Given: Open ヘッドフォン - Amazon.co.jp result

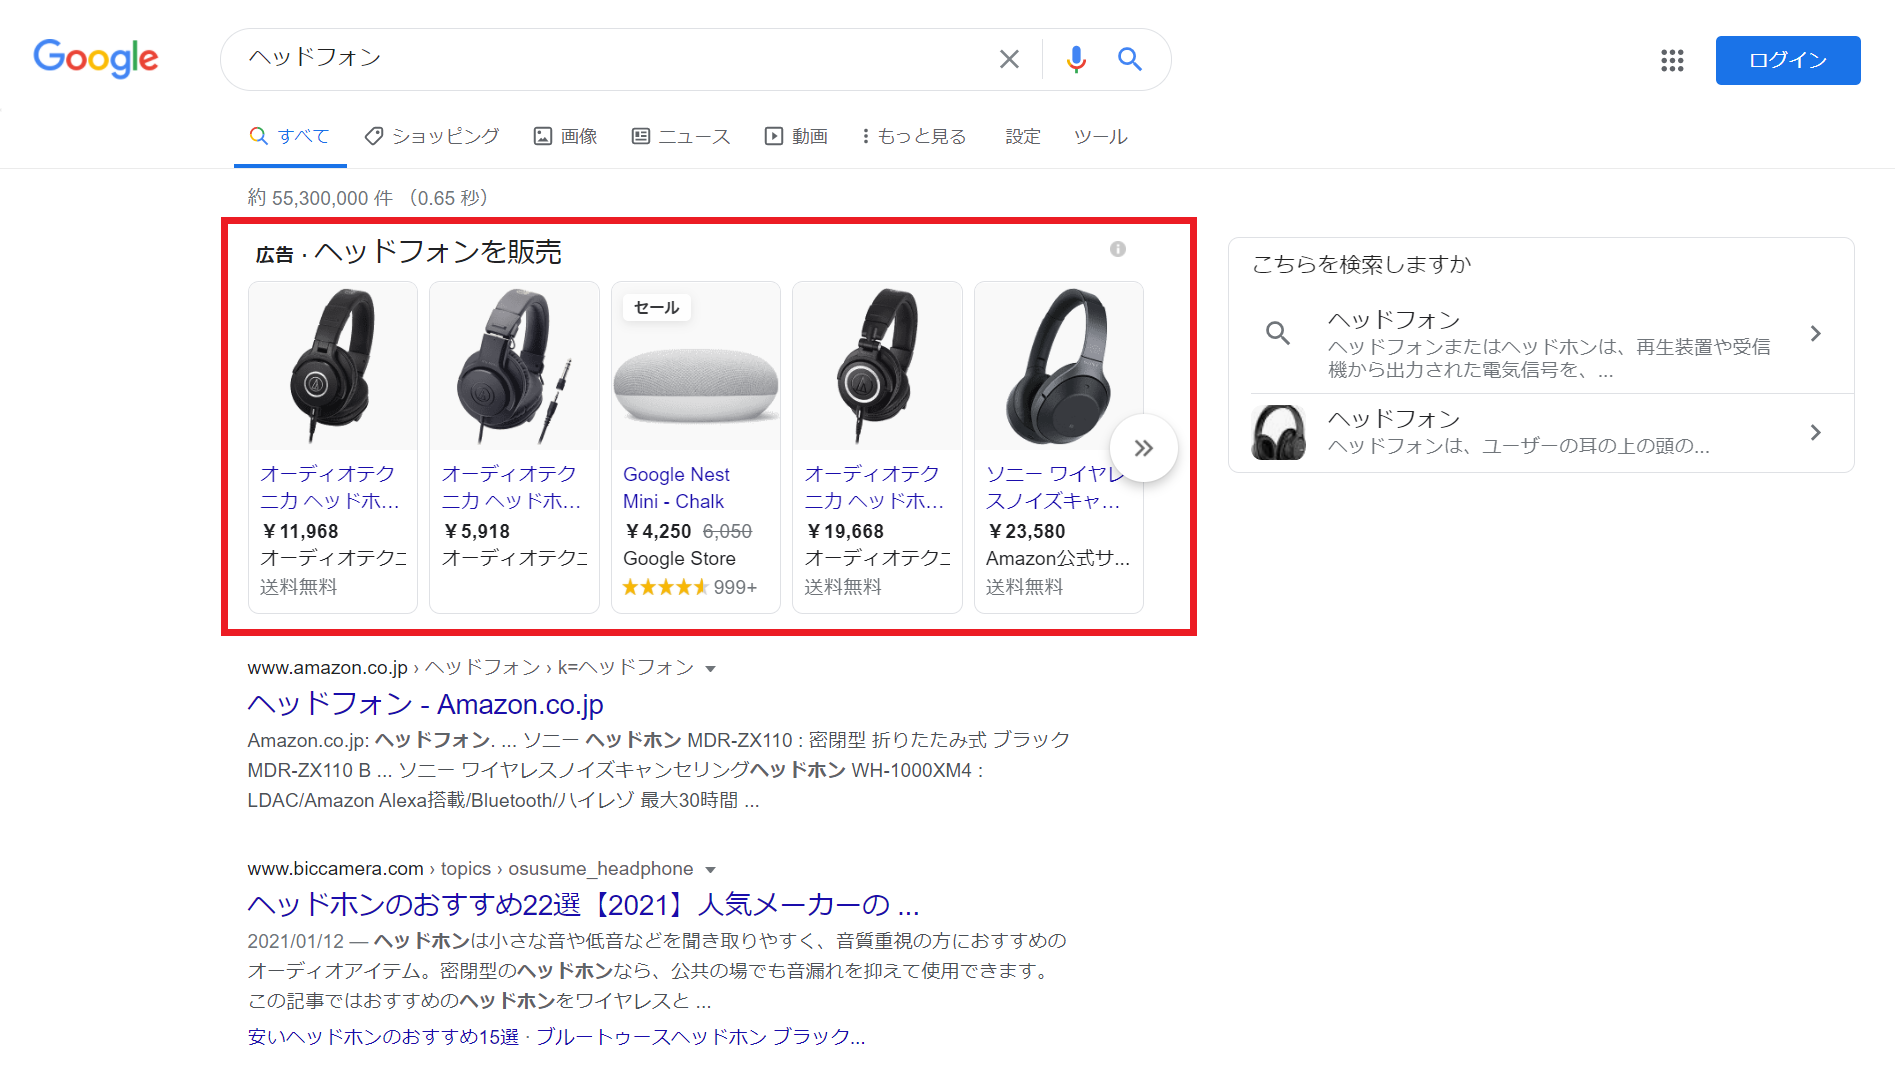Looking at the screenshot, I should (426, 705).
